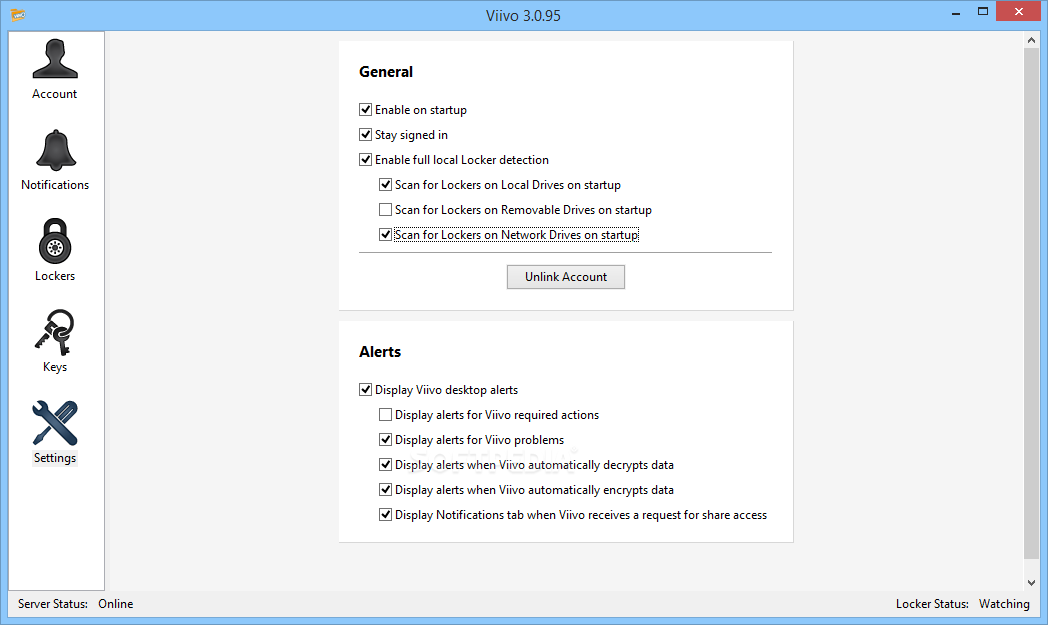Click the Unlink Account button
1048x625 pixels.
click(x=565, y=277)
